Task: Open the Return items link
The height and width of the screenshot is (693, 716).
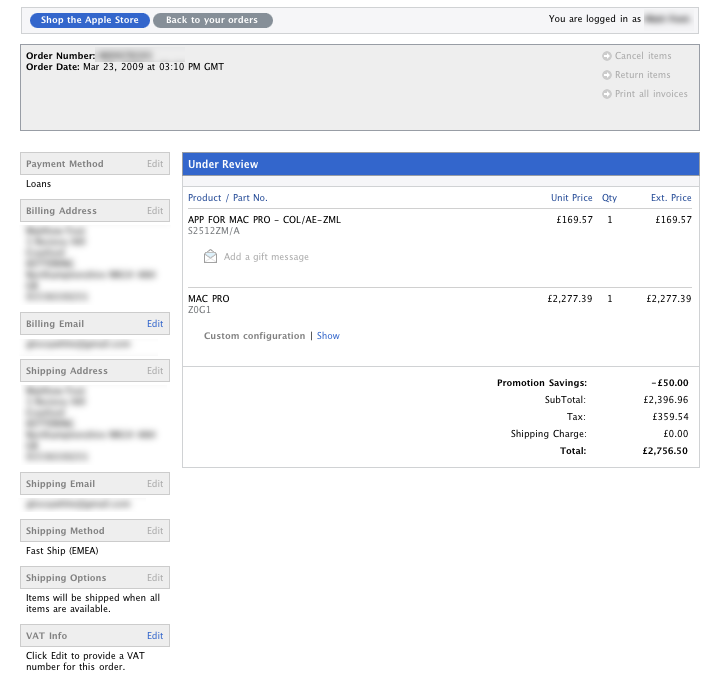Action: (x=642, y=75)
